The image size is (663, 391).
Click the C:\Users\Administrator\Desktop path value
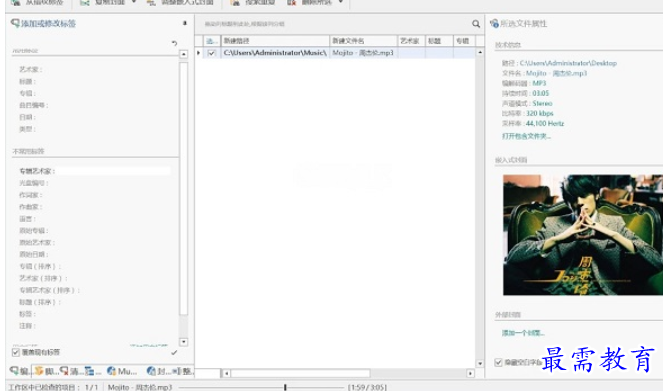(x=568, y=63)
